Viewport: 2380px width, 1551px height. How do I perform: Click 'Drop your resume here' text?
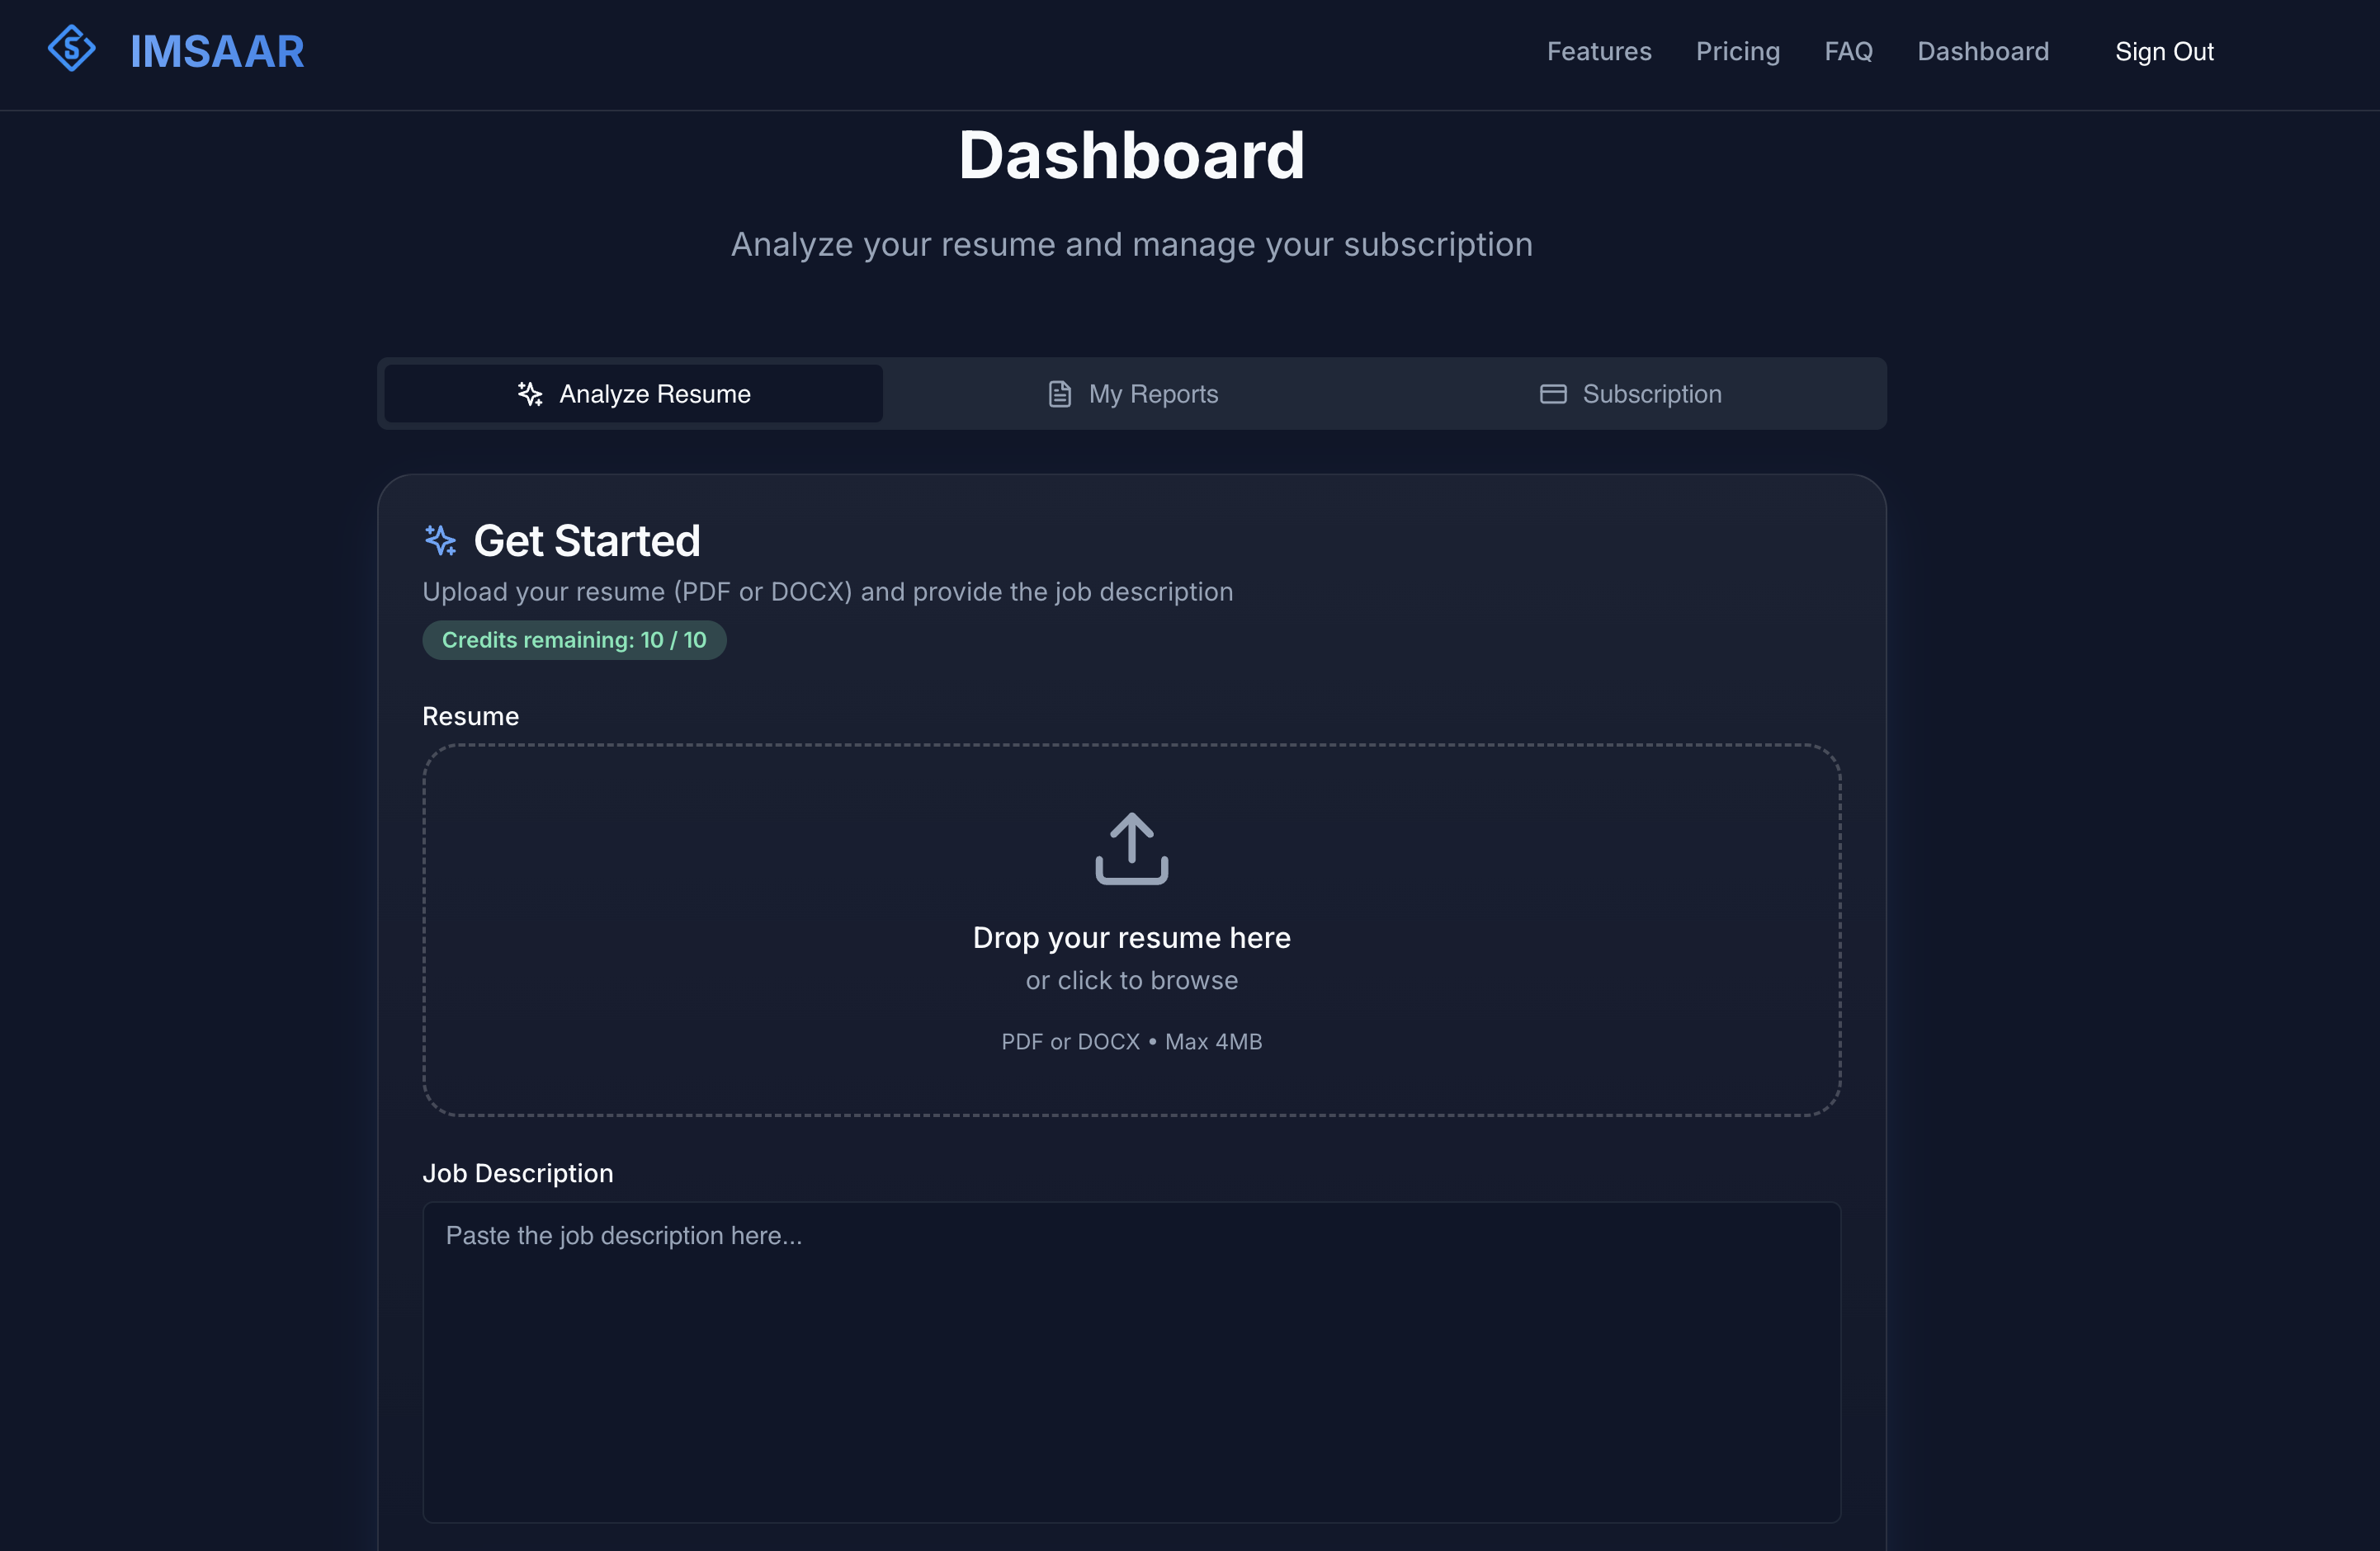tap(1131, 938)
